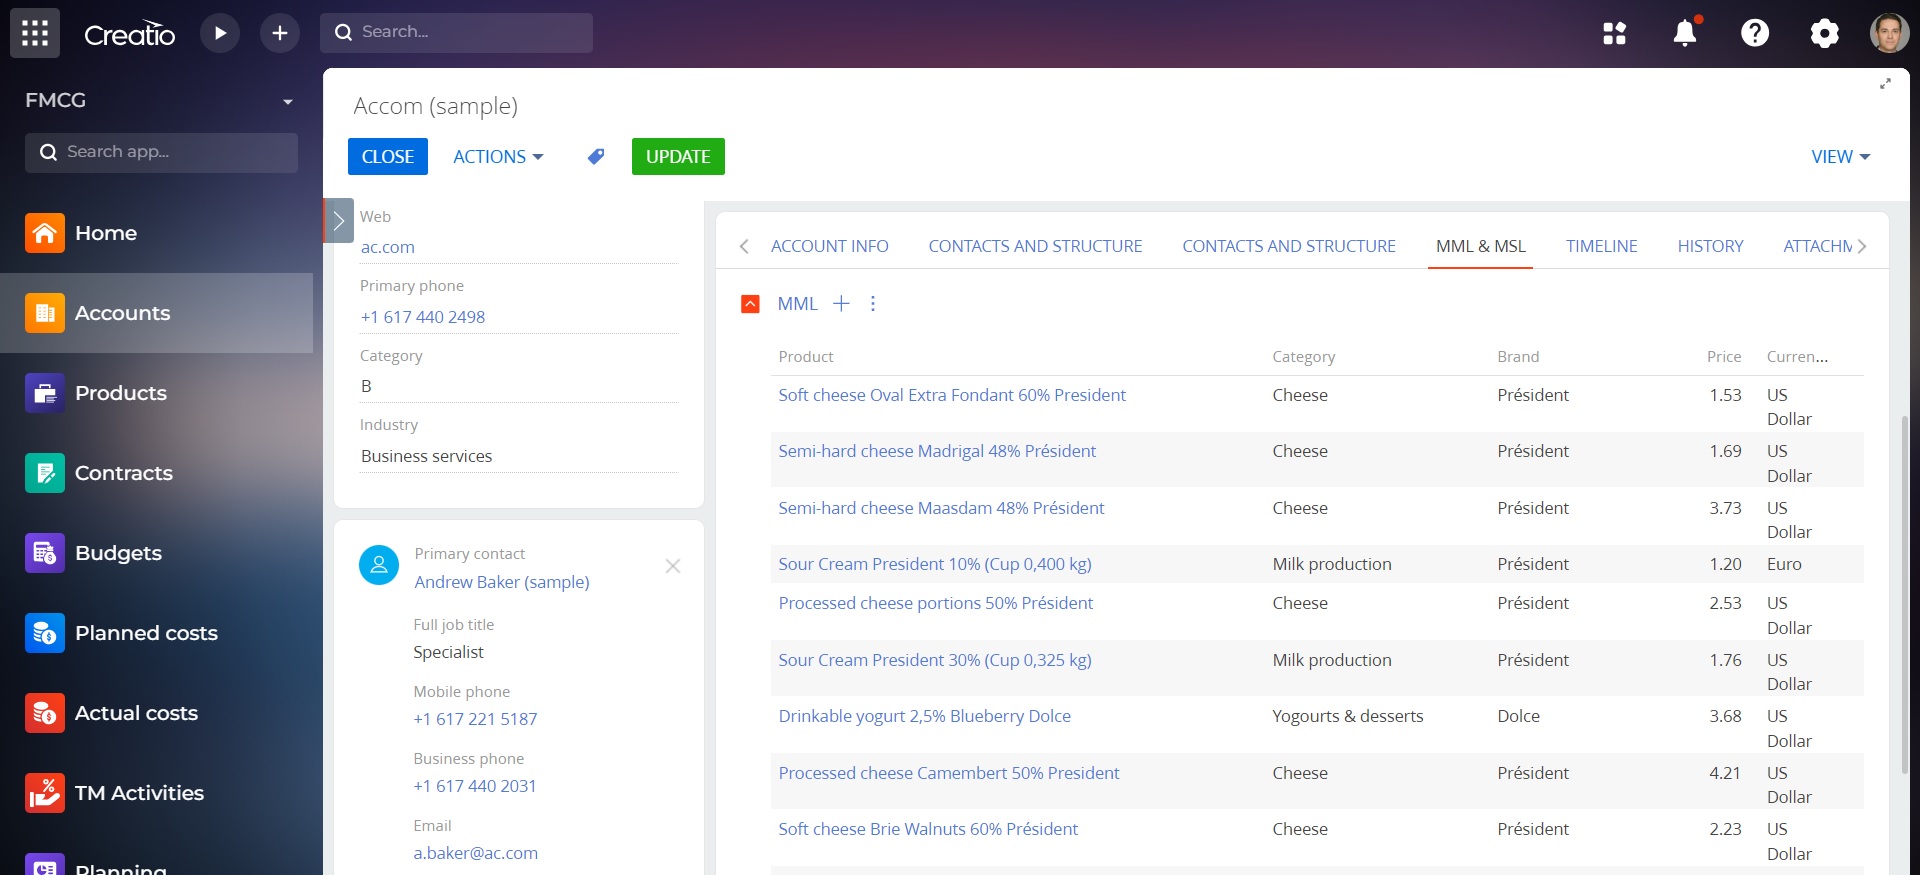The width and height of the screenshot is (1920, 875).
Task: Open Drinkable yogurt 2,5% Blueberry Dolce
Action: click(925, 716)
